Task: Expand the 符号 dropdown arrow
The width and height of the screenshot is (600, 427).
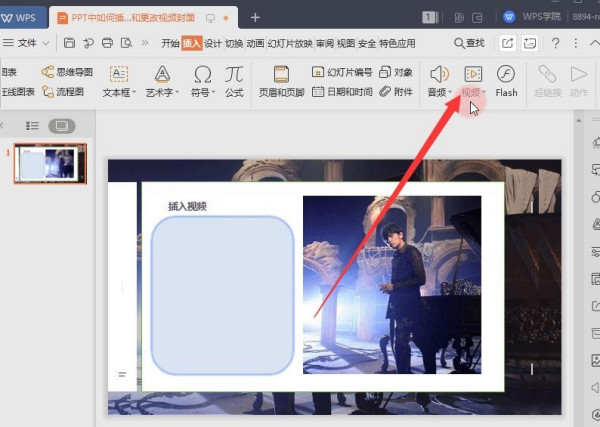Action: point(213,93)
